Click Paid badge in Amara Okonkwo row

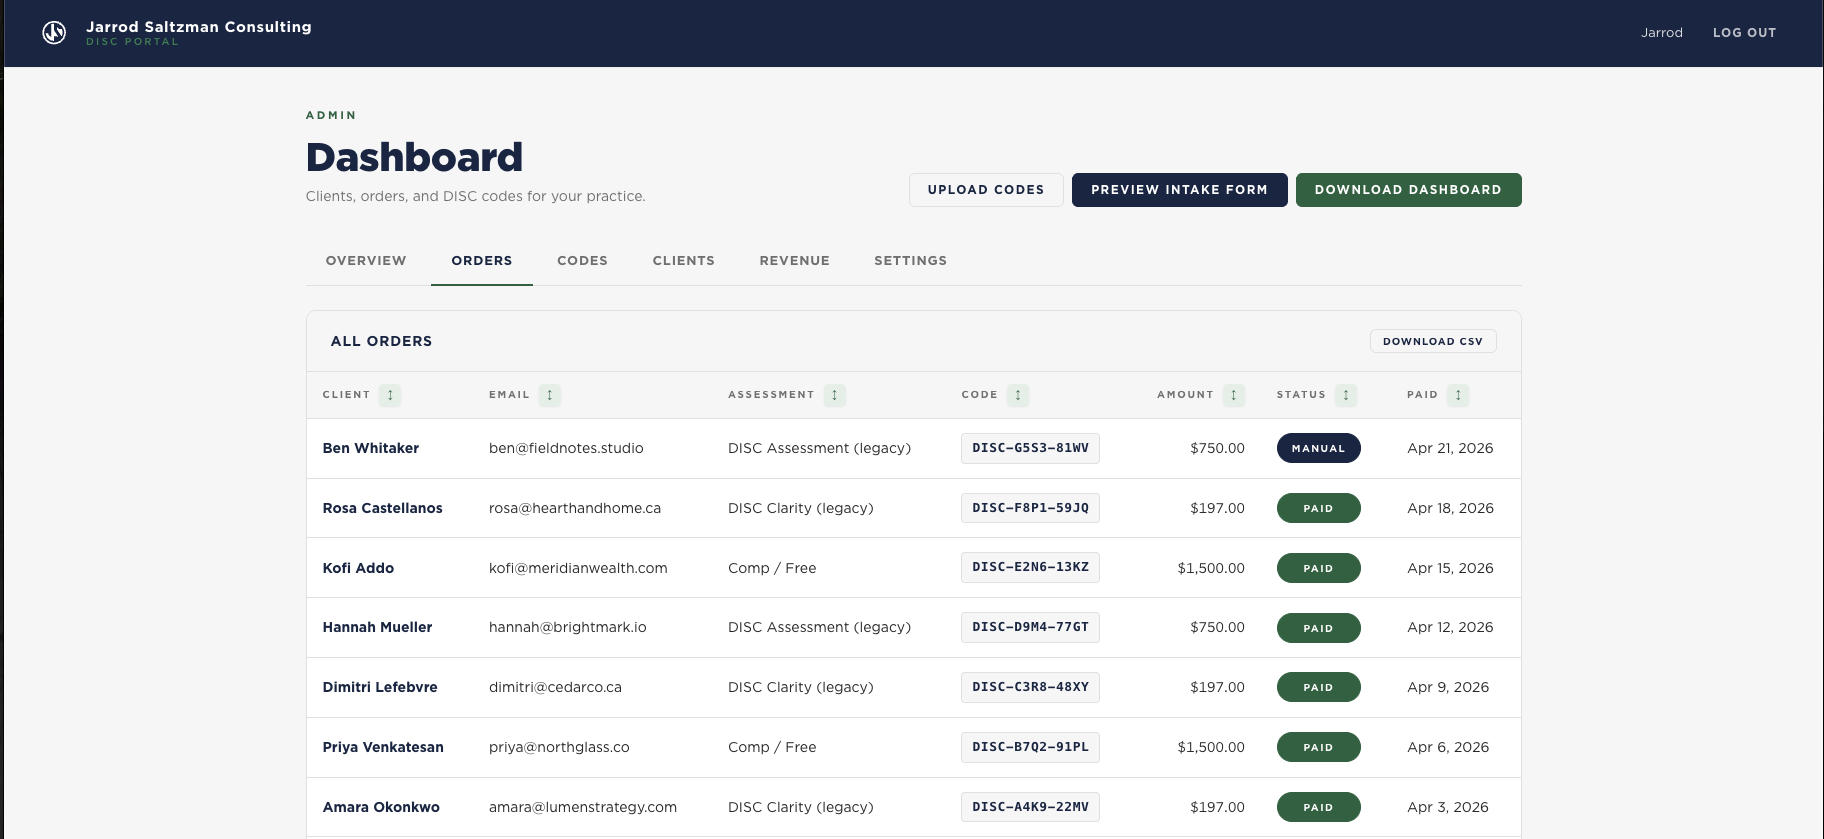tap(1318, 807)
